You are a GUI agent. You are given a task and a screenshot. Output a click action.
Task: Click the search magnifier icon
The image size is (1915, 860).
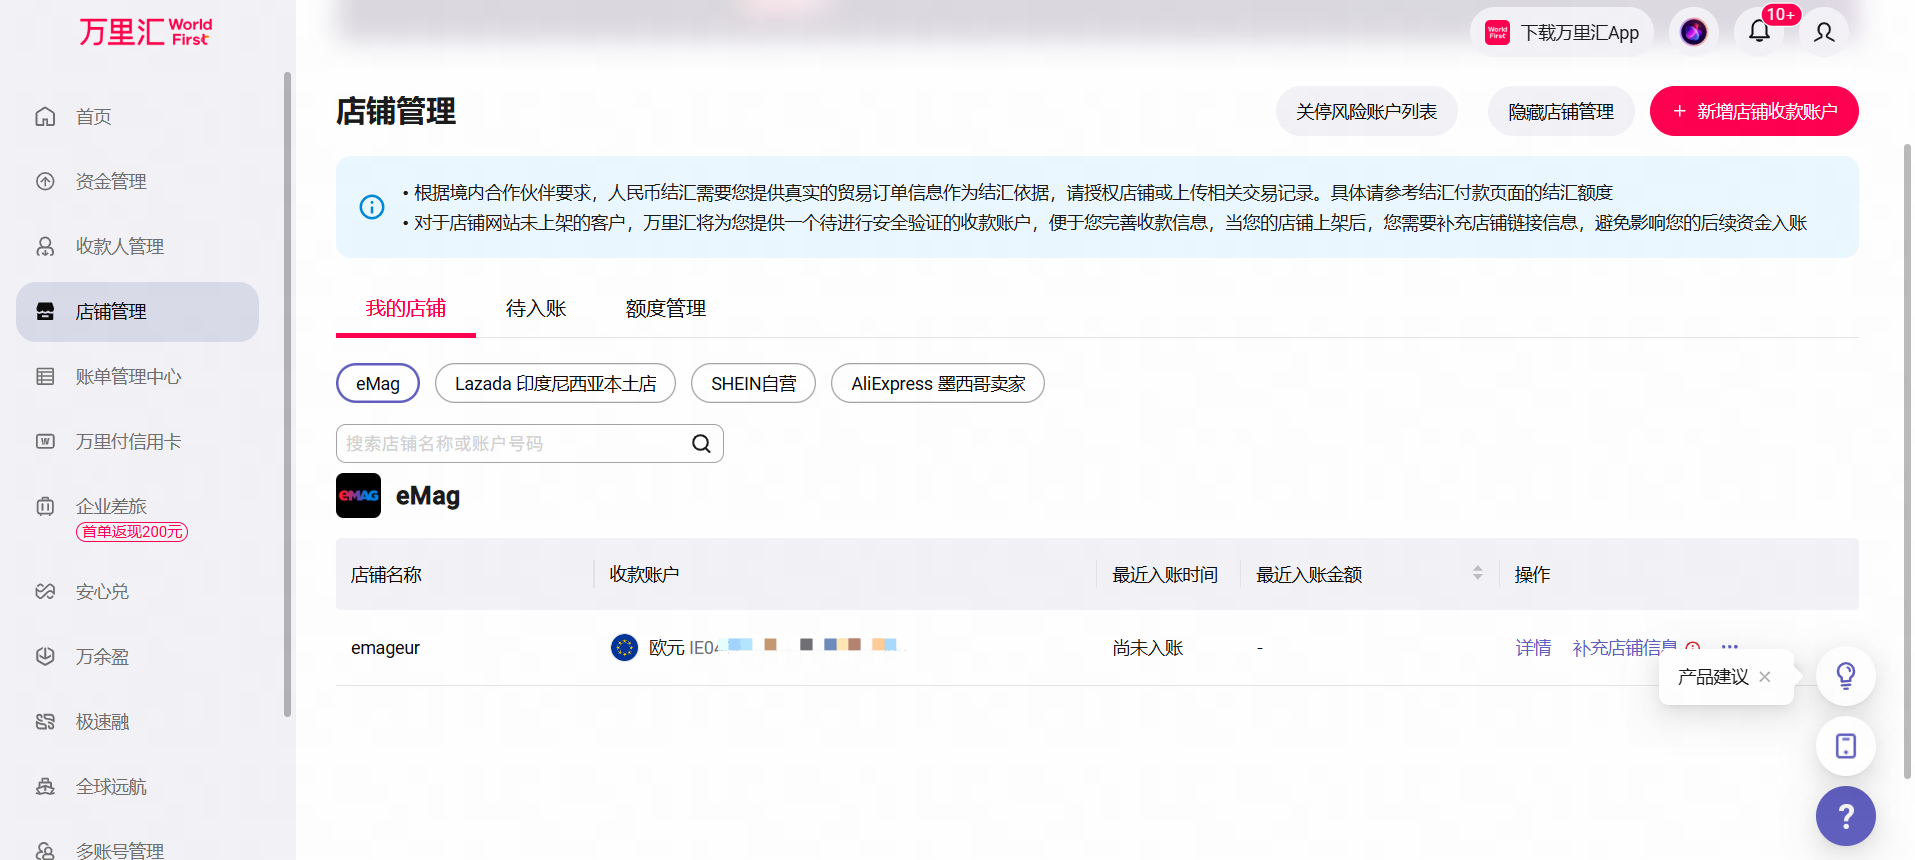[701, 443]
